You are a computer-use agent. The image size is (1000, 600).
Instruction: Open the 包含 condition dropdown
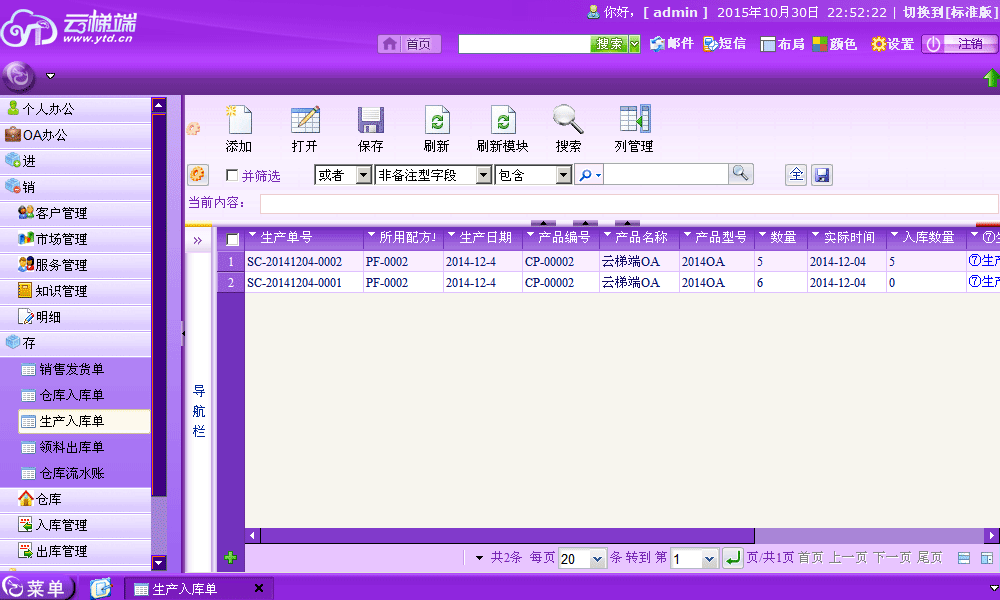(563, 175)
